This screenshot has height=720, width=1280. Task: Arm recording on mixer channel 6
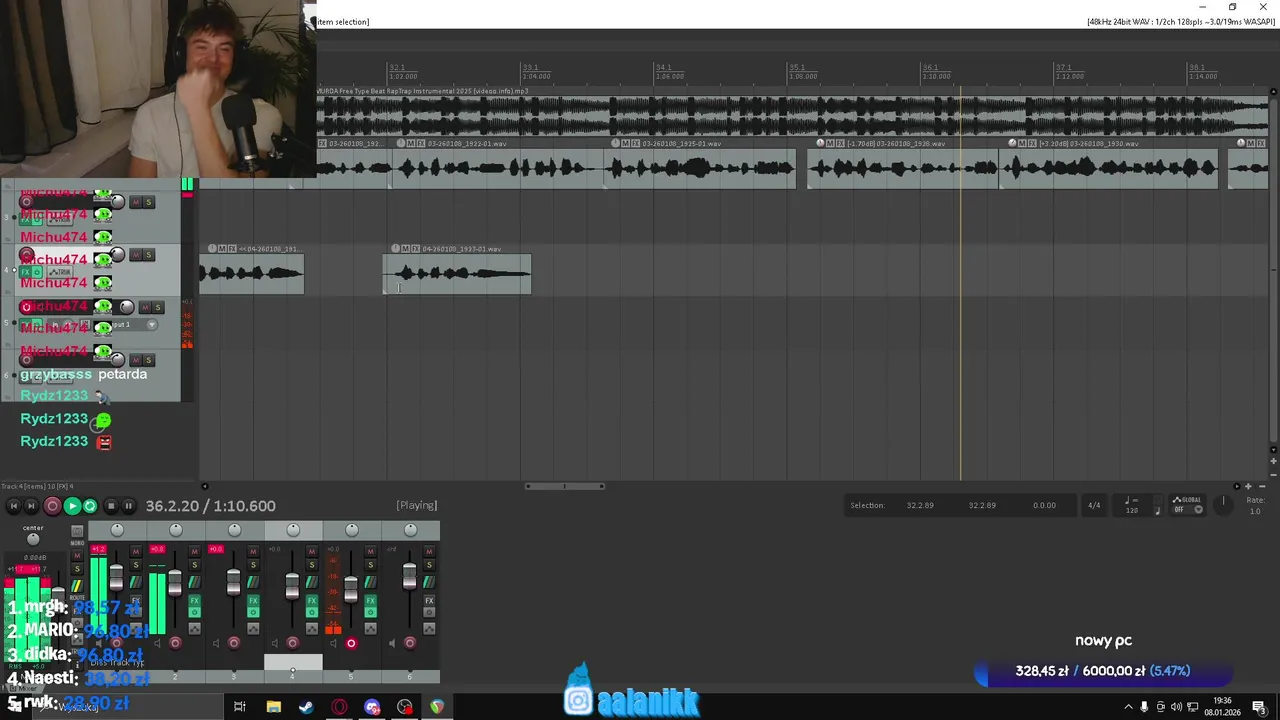410,643
